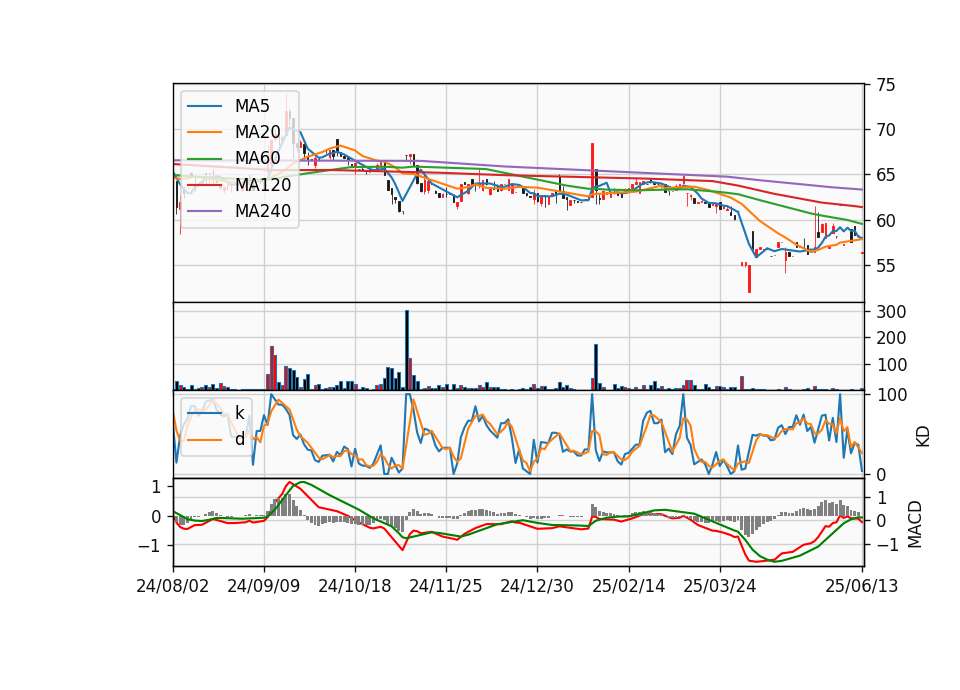
Task: Click the volume axis value 300
Action: point(891,312)
